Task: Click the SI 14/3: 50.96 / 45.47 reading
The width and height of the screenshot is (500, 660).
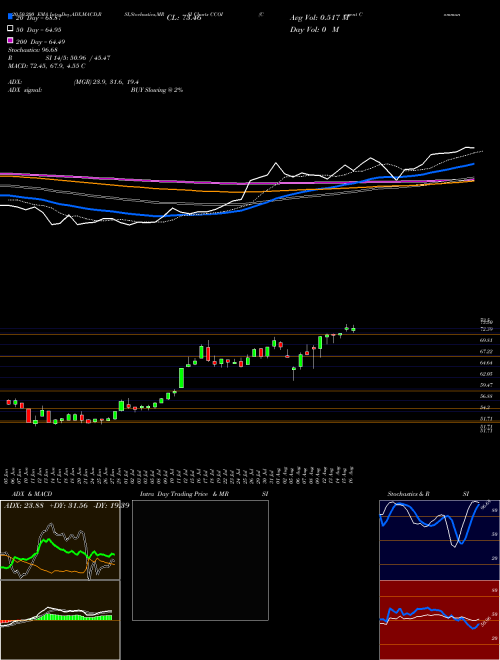Action: pos(78,58)
